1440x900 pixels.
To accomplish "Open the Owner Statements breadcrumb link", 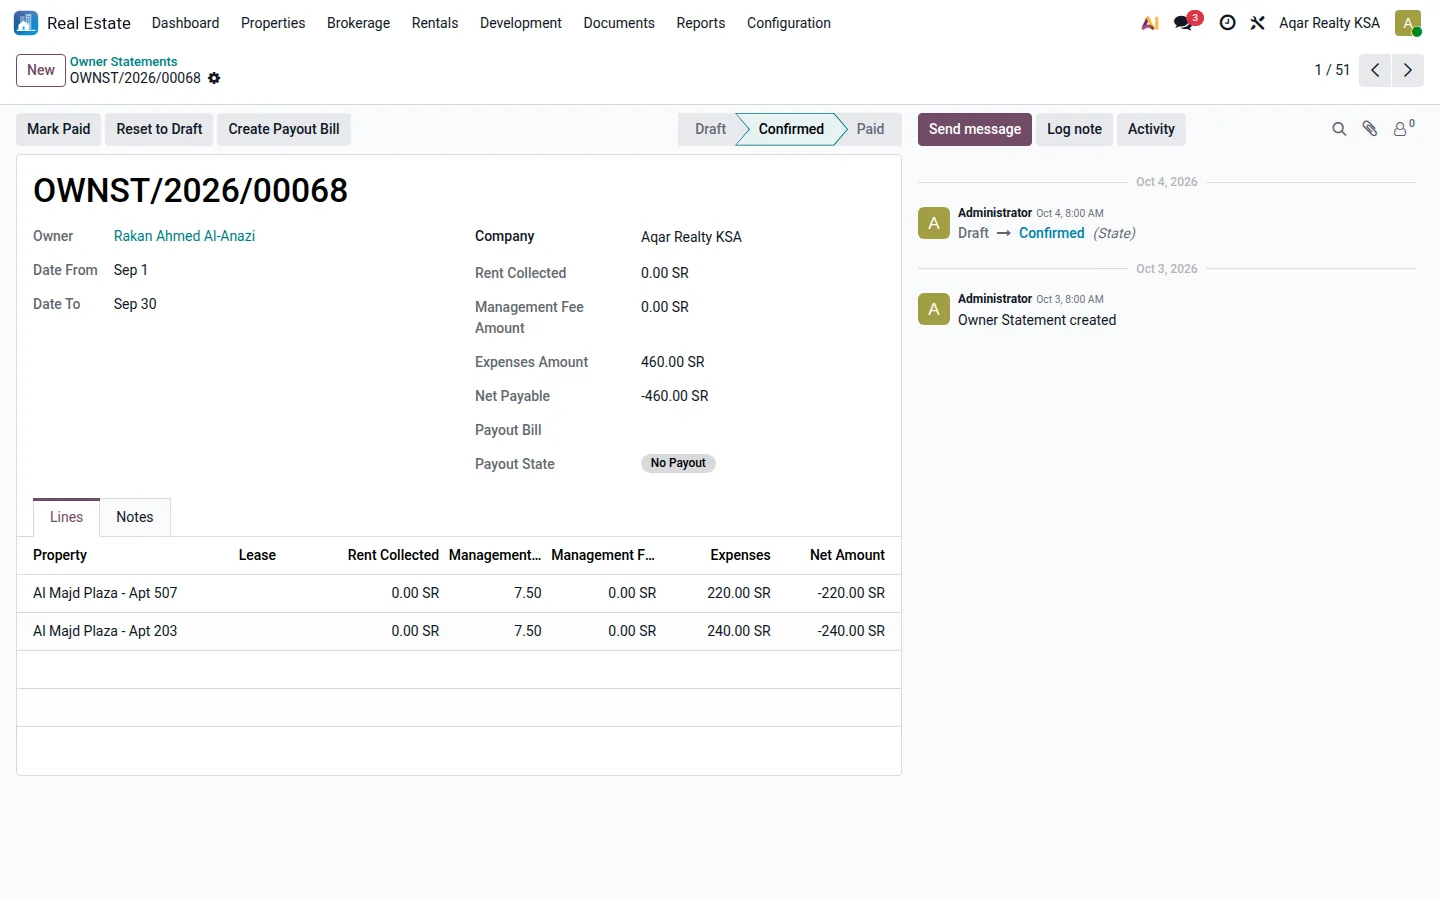I will pyautogui.click(x=124, y=62).
